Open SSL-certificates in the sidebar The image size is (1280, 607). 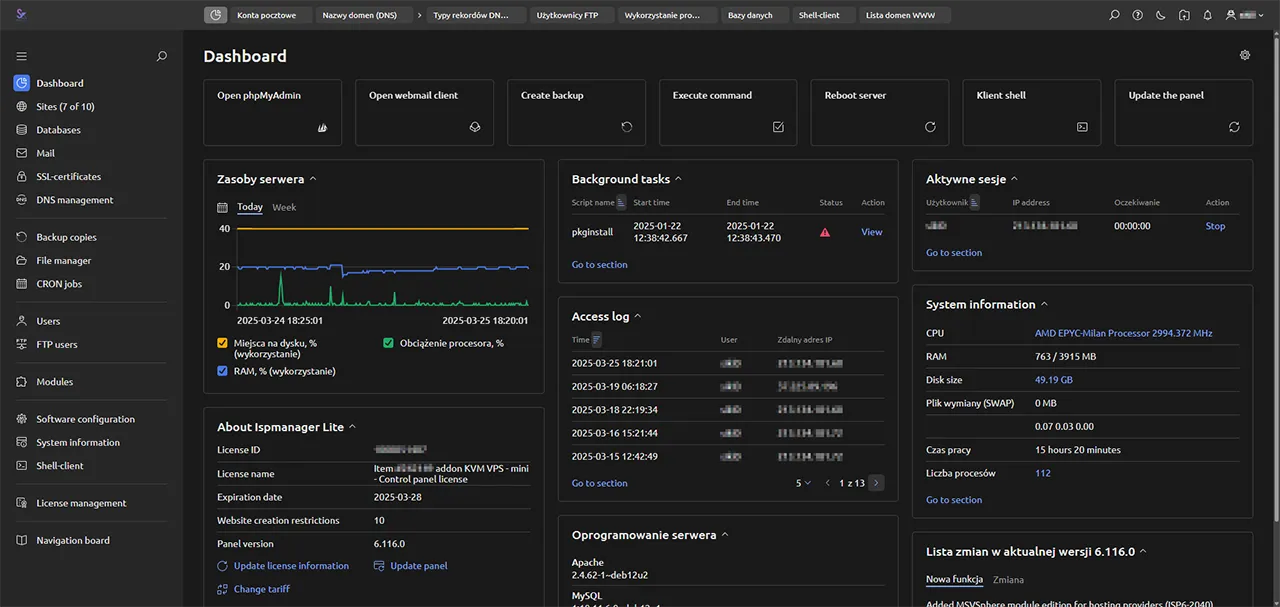(x=68, y=177)
